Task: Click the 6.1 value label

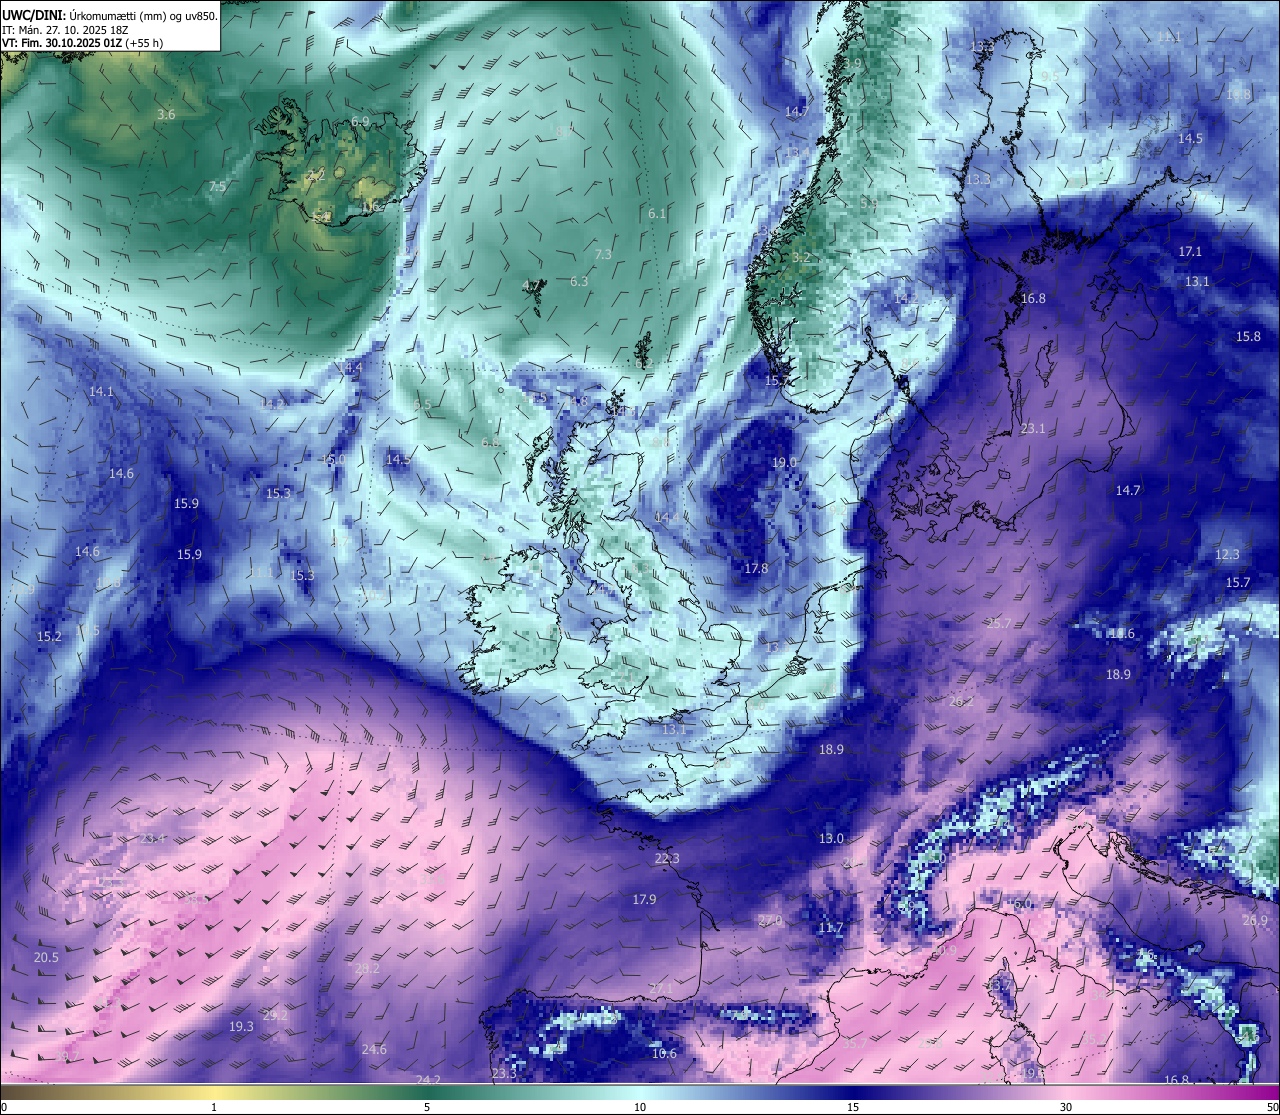Action: pos(656,214)
